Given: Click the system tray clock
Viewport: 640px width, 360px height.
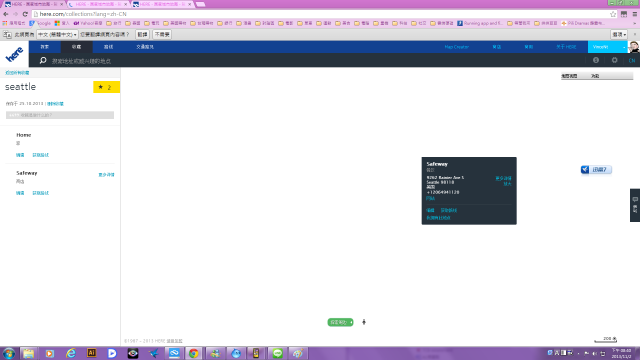Looking at the screenshot, I should click(621, 353).
